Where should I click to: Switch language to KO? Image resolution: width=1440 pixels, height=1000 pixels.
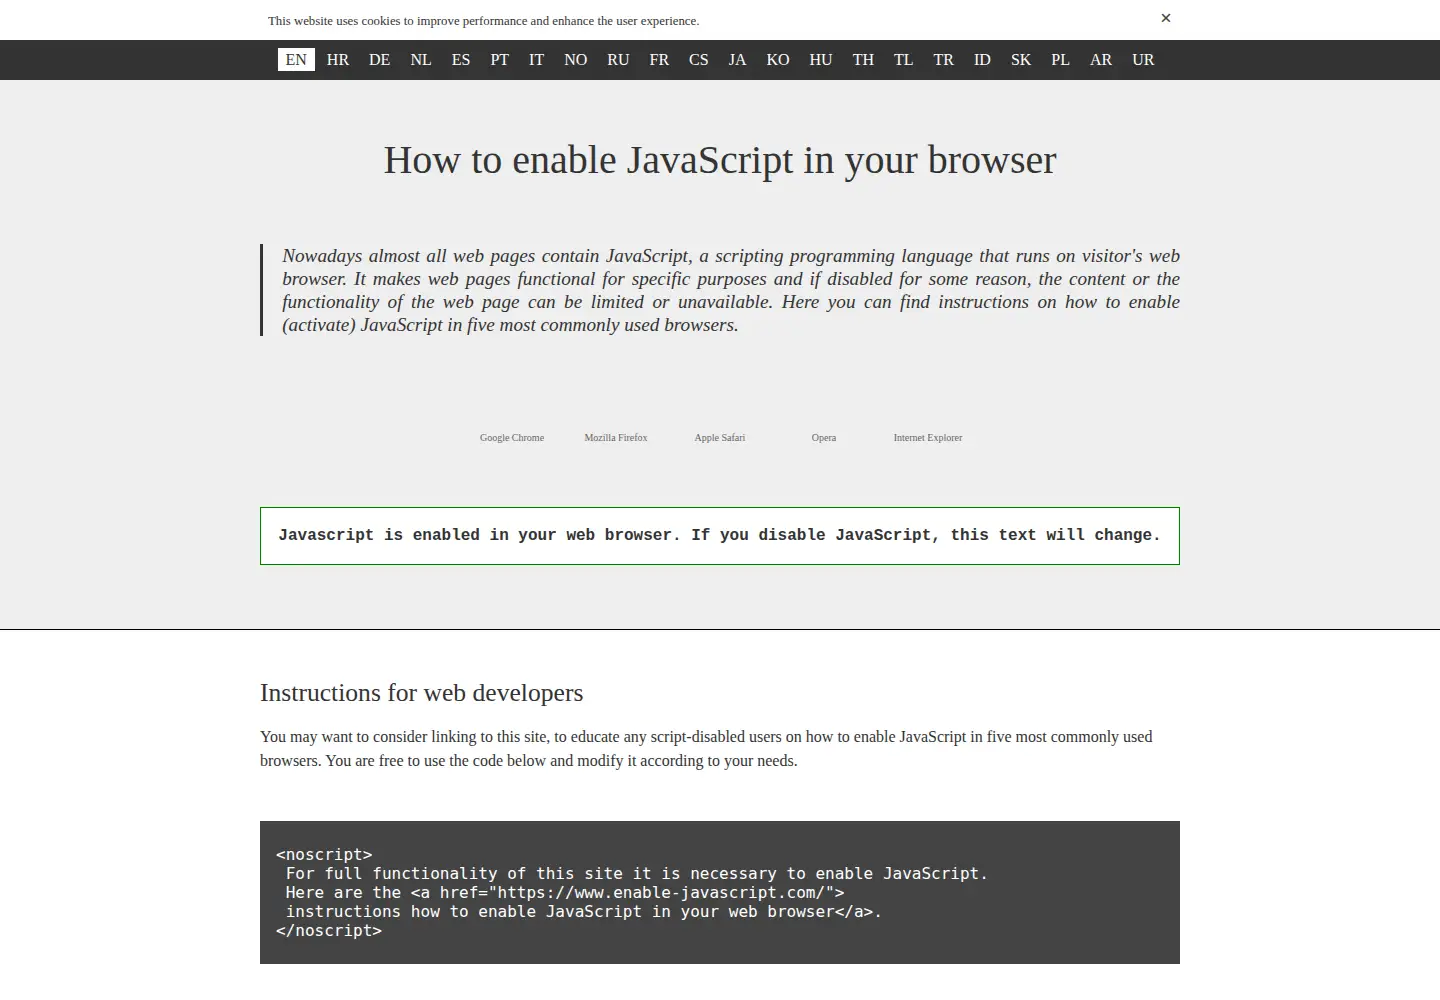[778, 60]
